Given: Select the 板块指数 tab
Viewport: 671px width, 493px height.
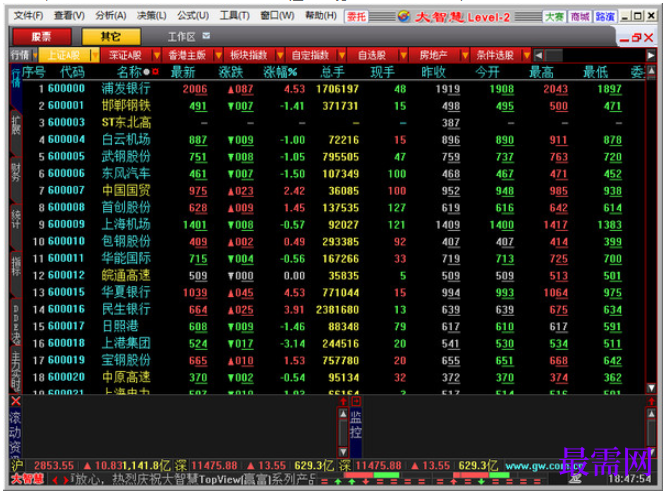Looking at the screenshot, I should tap(249, 55).
